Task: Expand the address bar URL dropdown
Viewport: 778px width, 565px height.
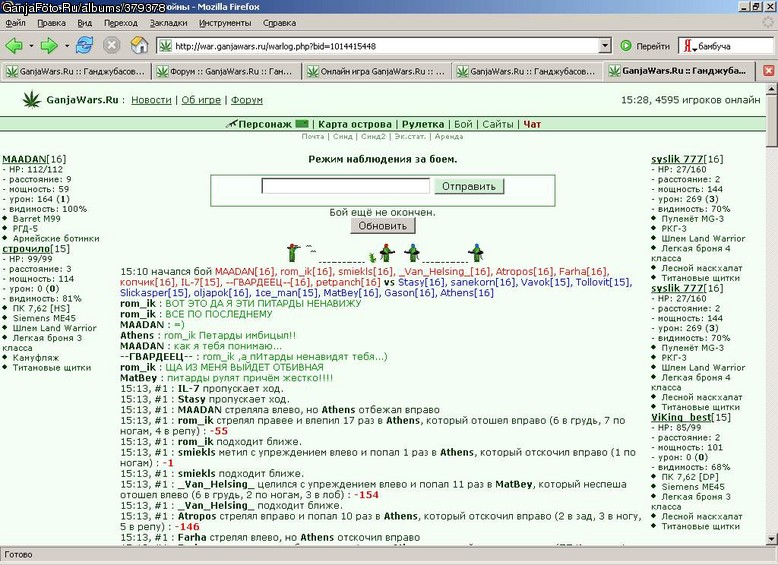Action: pyautogui.click(x=605, y=46)
